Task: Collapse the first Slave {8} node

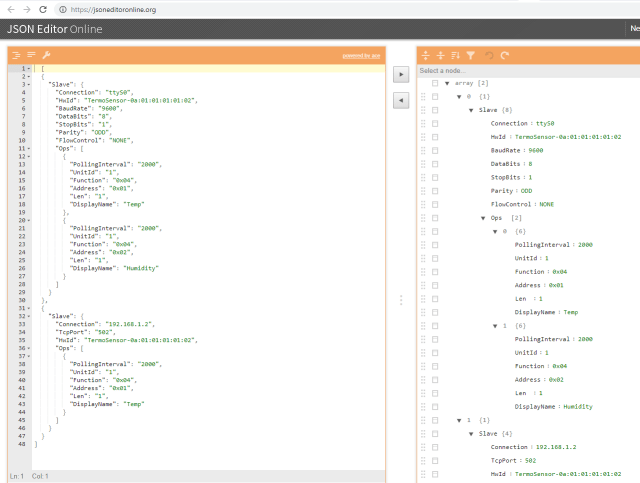Action: [x=471, y=110]
